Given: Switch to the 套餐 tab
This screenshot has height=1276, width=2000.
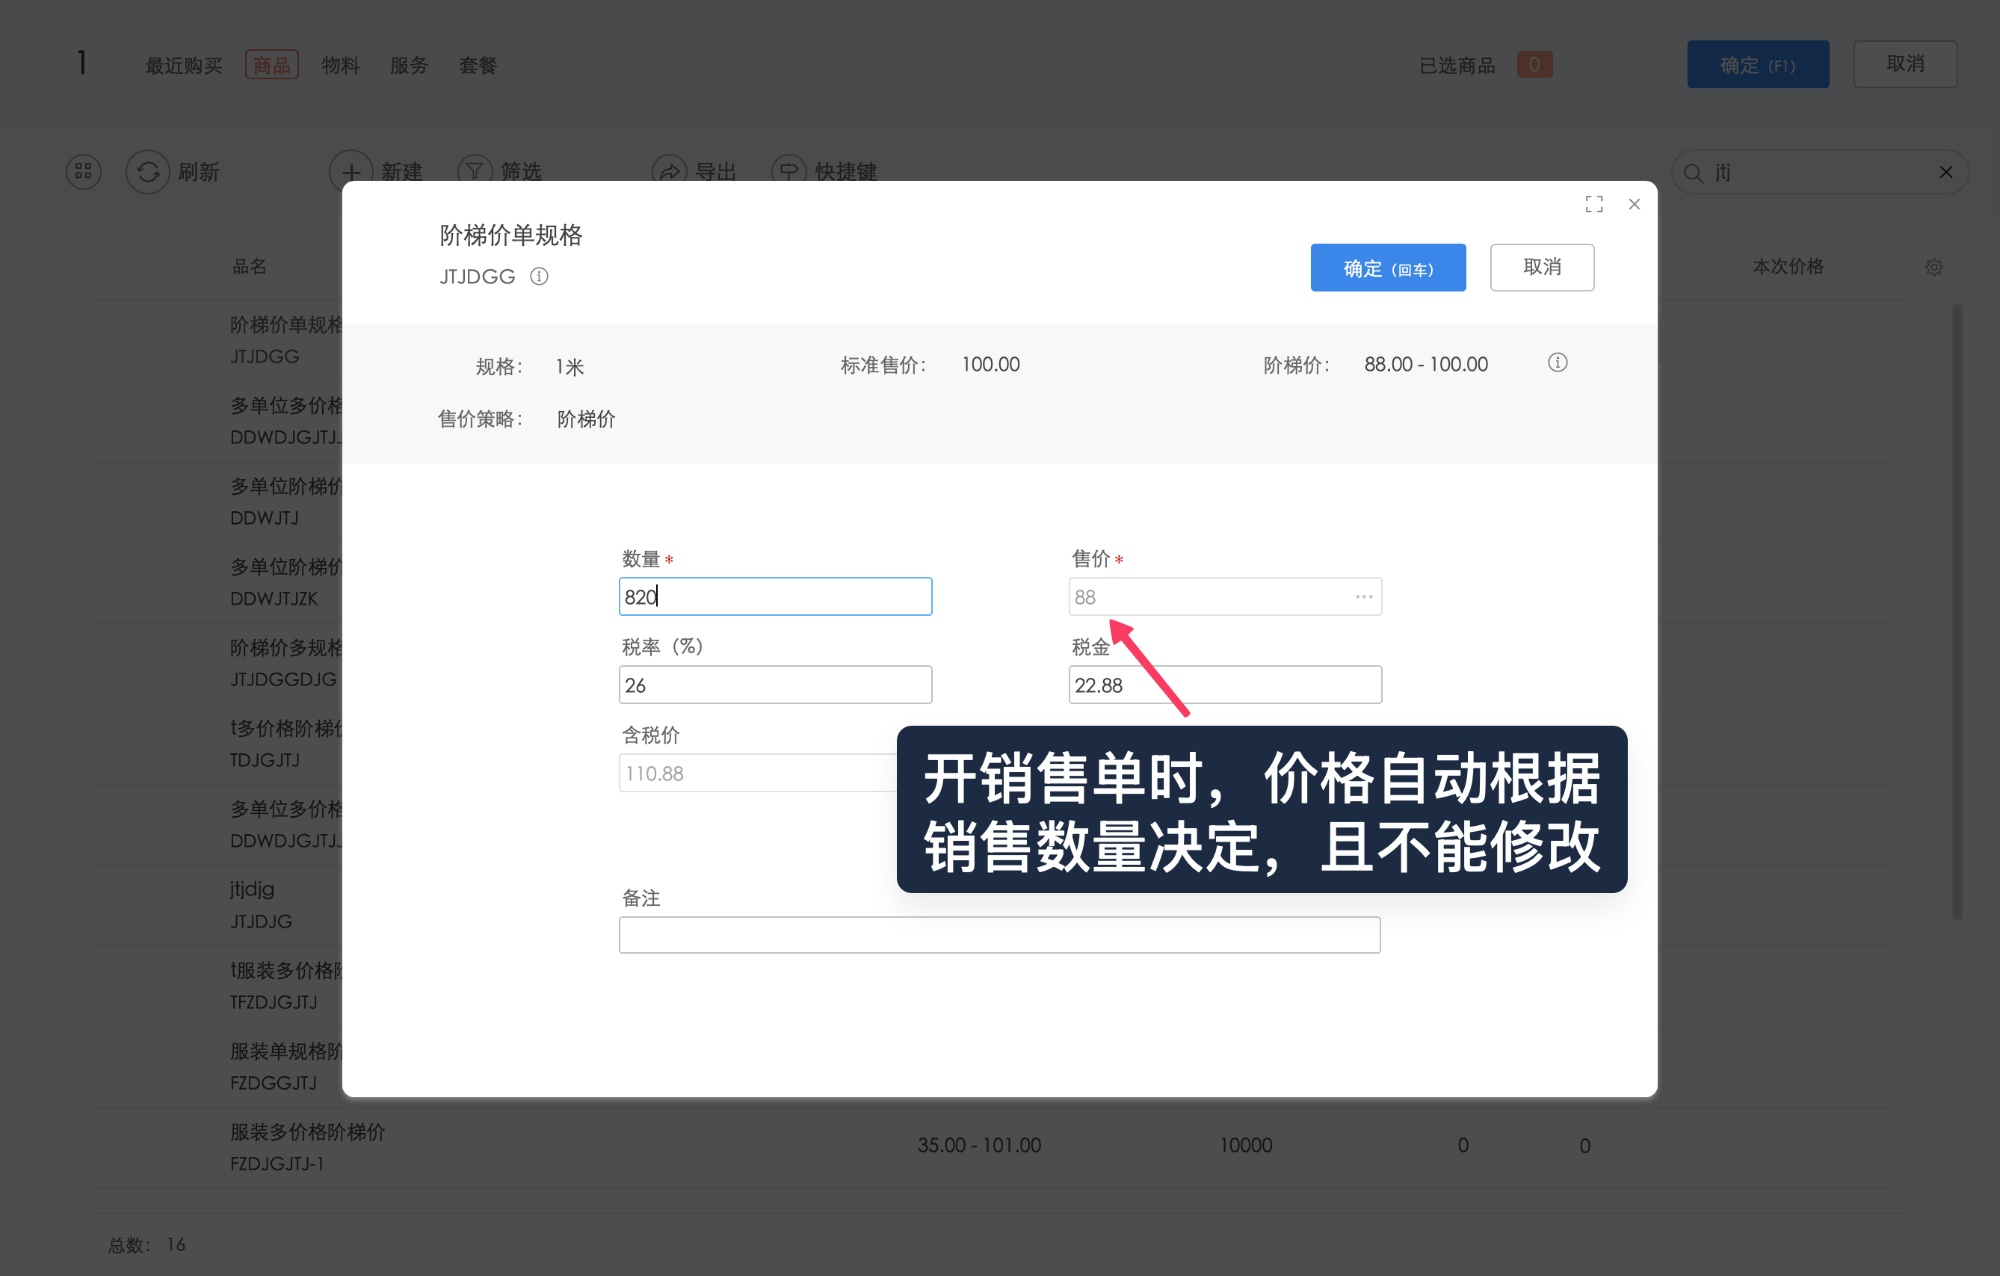Looking at the screenshot, I should point(477,64).
